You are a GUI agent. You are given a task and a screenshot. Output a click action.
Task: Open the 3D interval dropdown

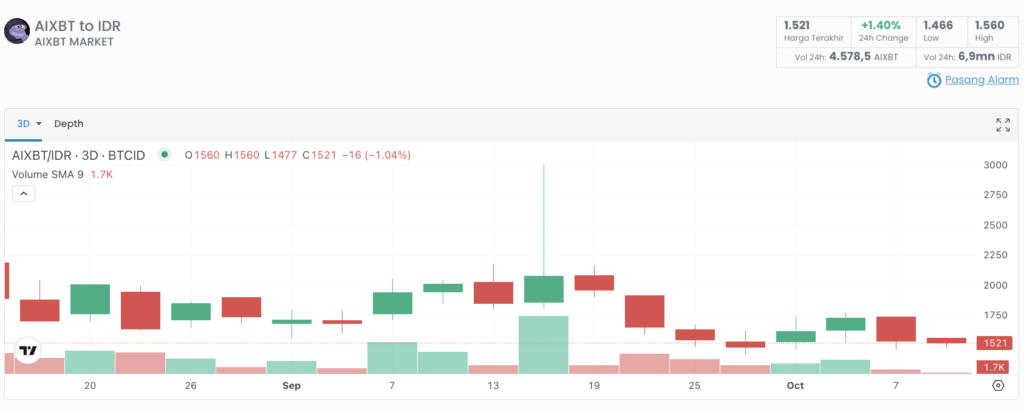pyautogui.click(x=29, y=124)
